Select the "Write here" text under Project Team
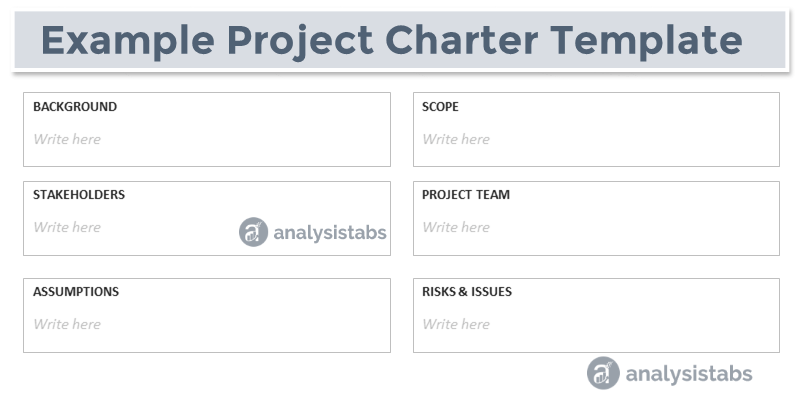This screenshot has width=800, height=400. click(456, 227)
